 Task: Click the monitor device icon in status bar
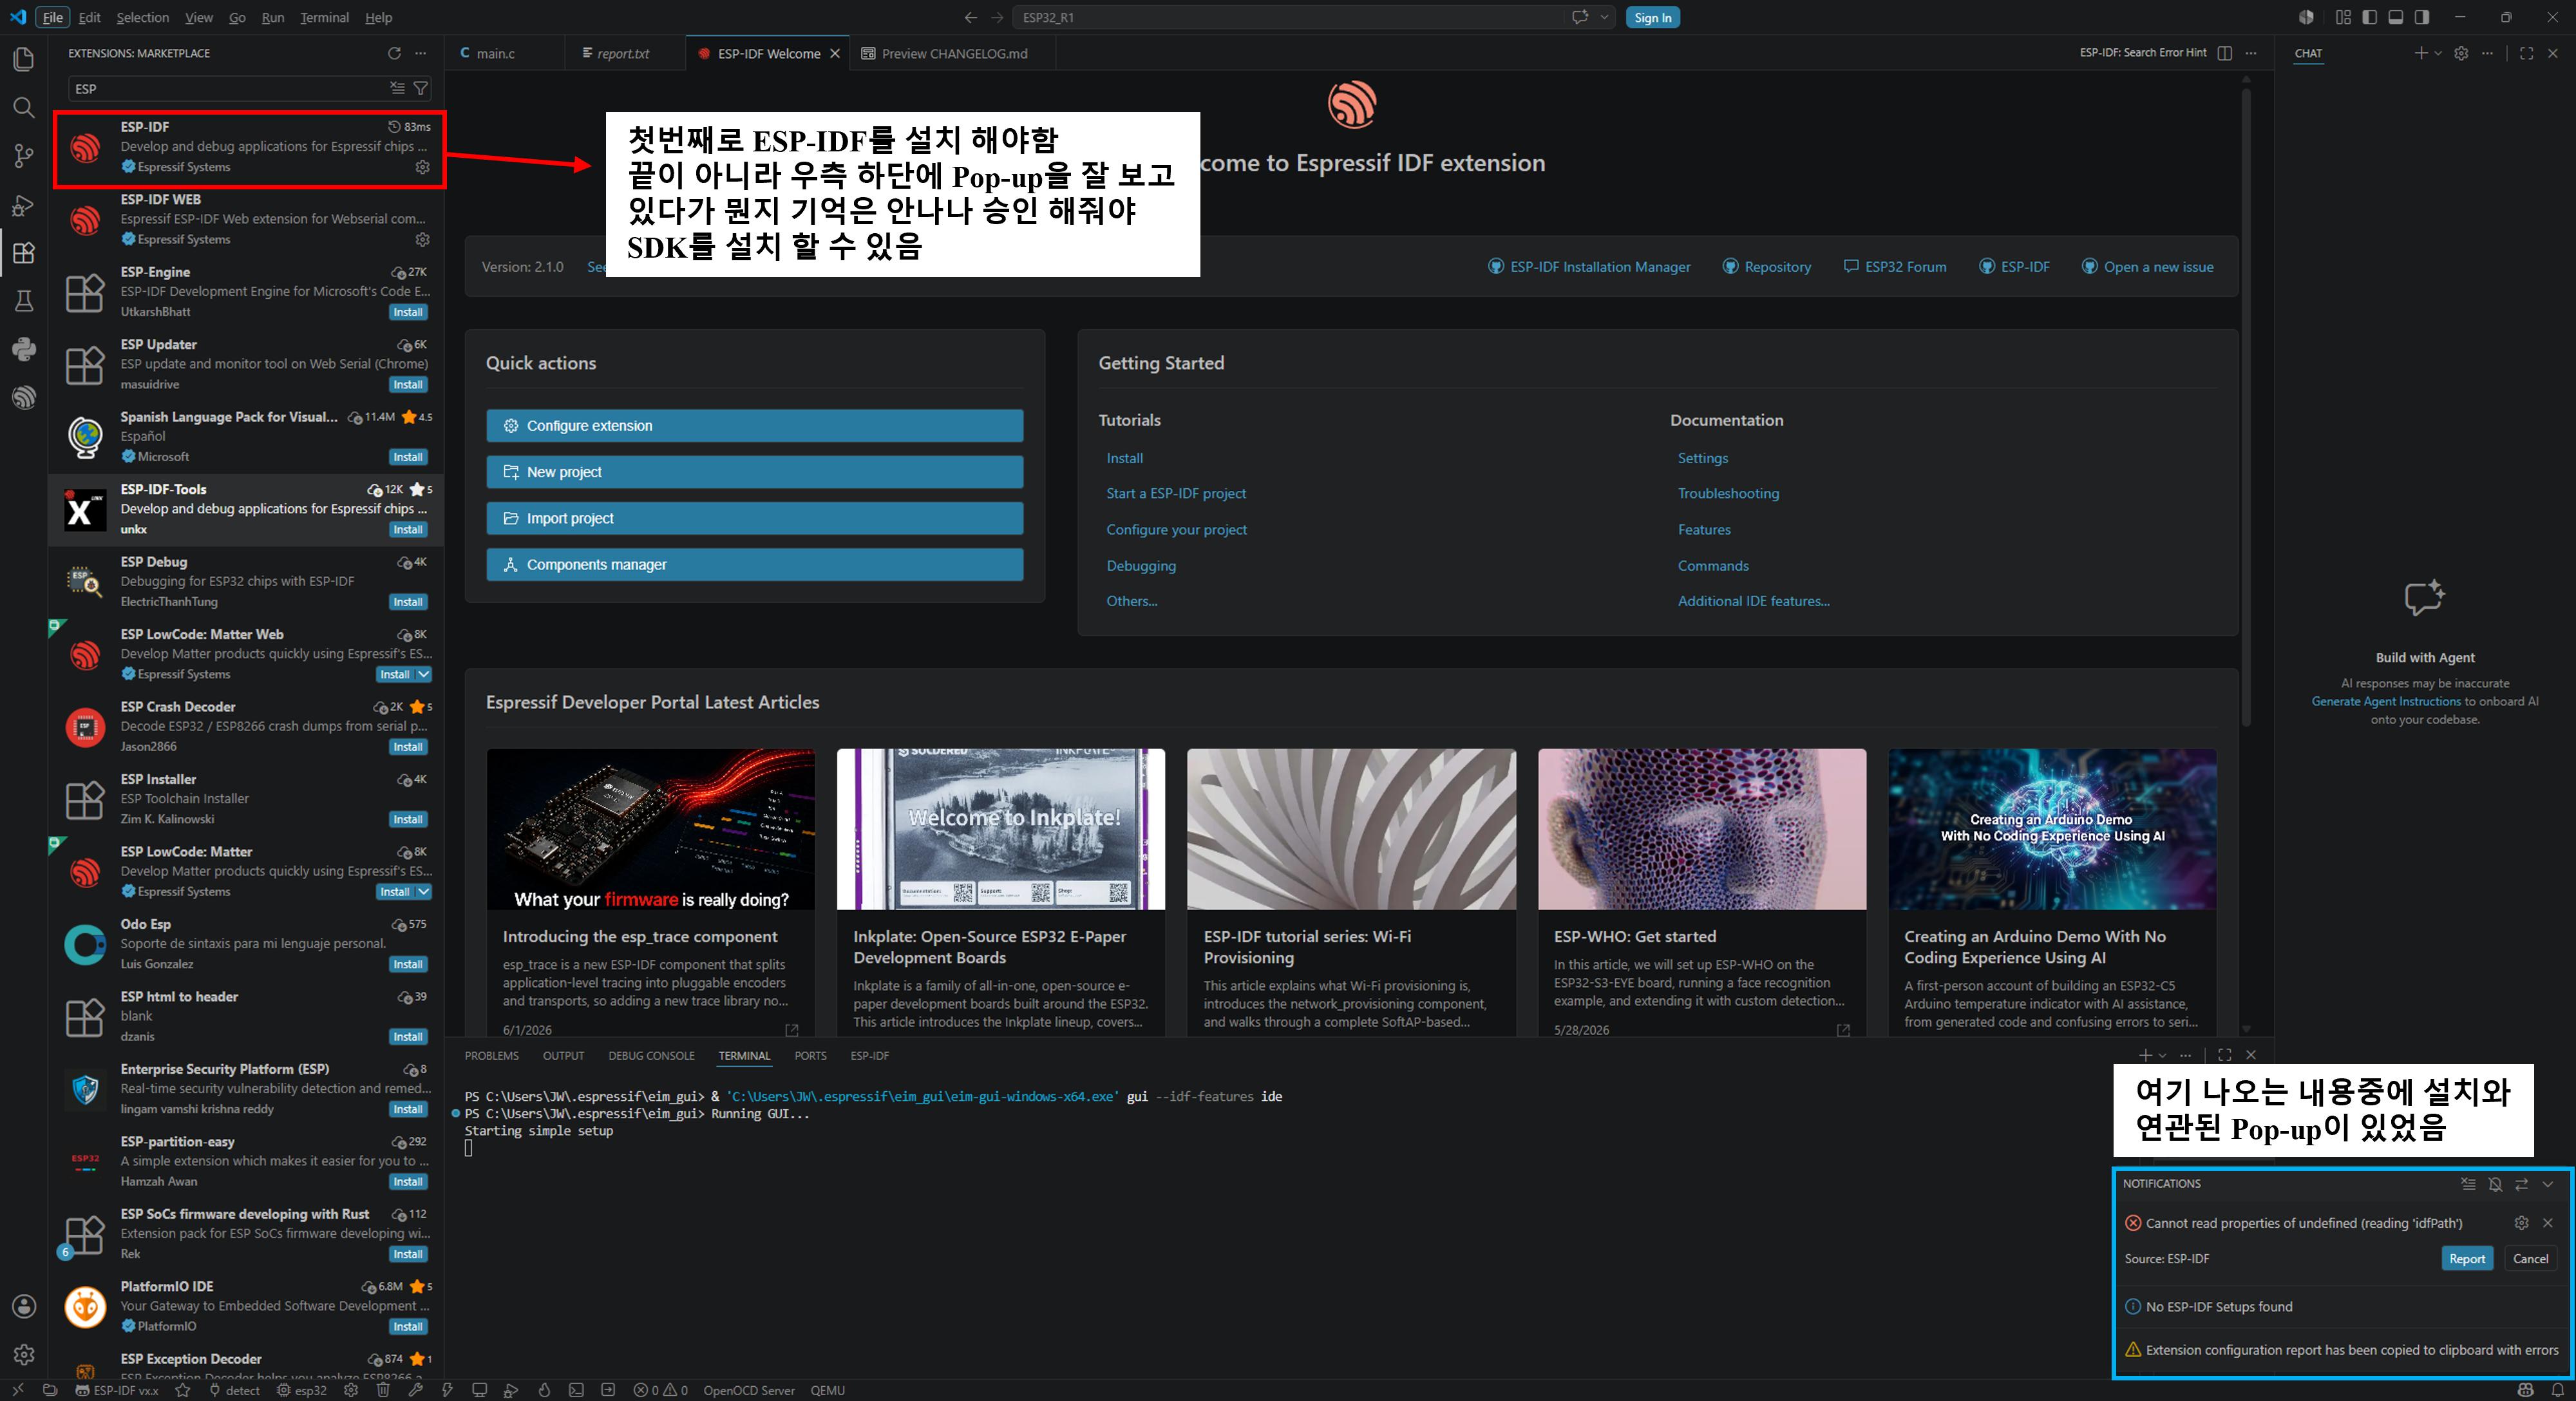479,1390
